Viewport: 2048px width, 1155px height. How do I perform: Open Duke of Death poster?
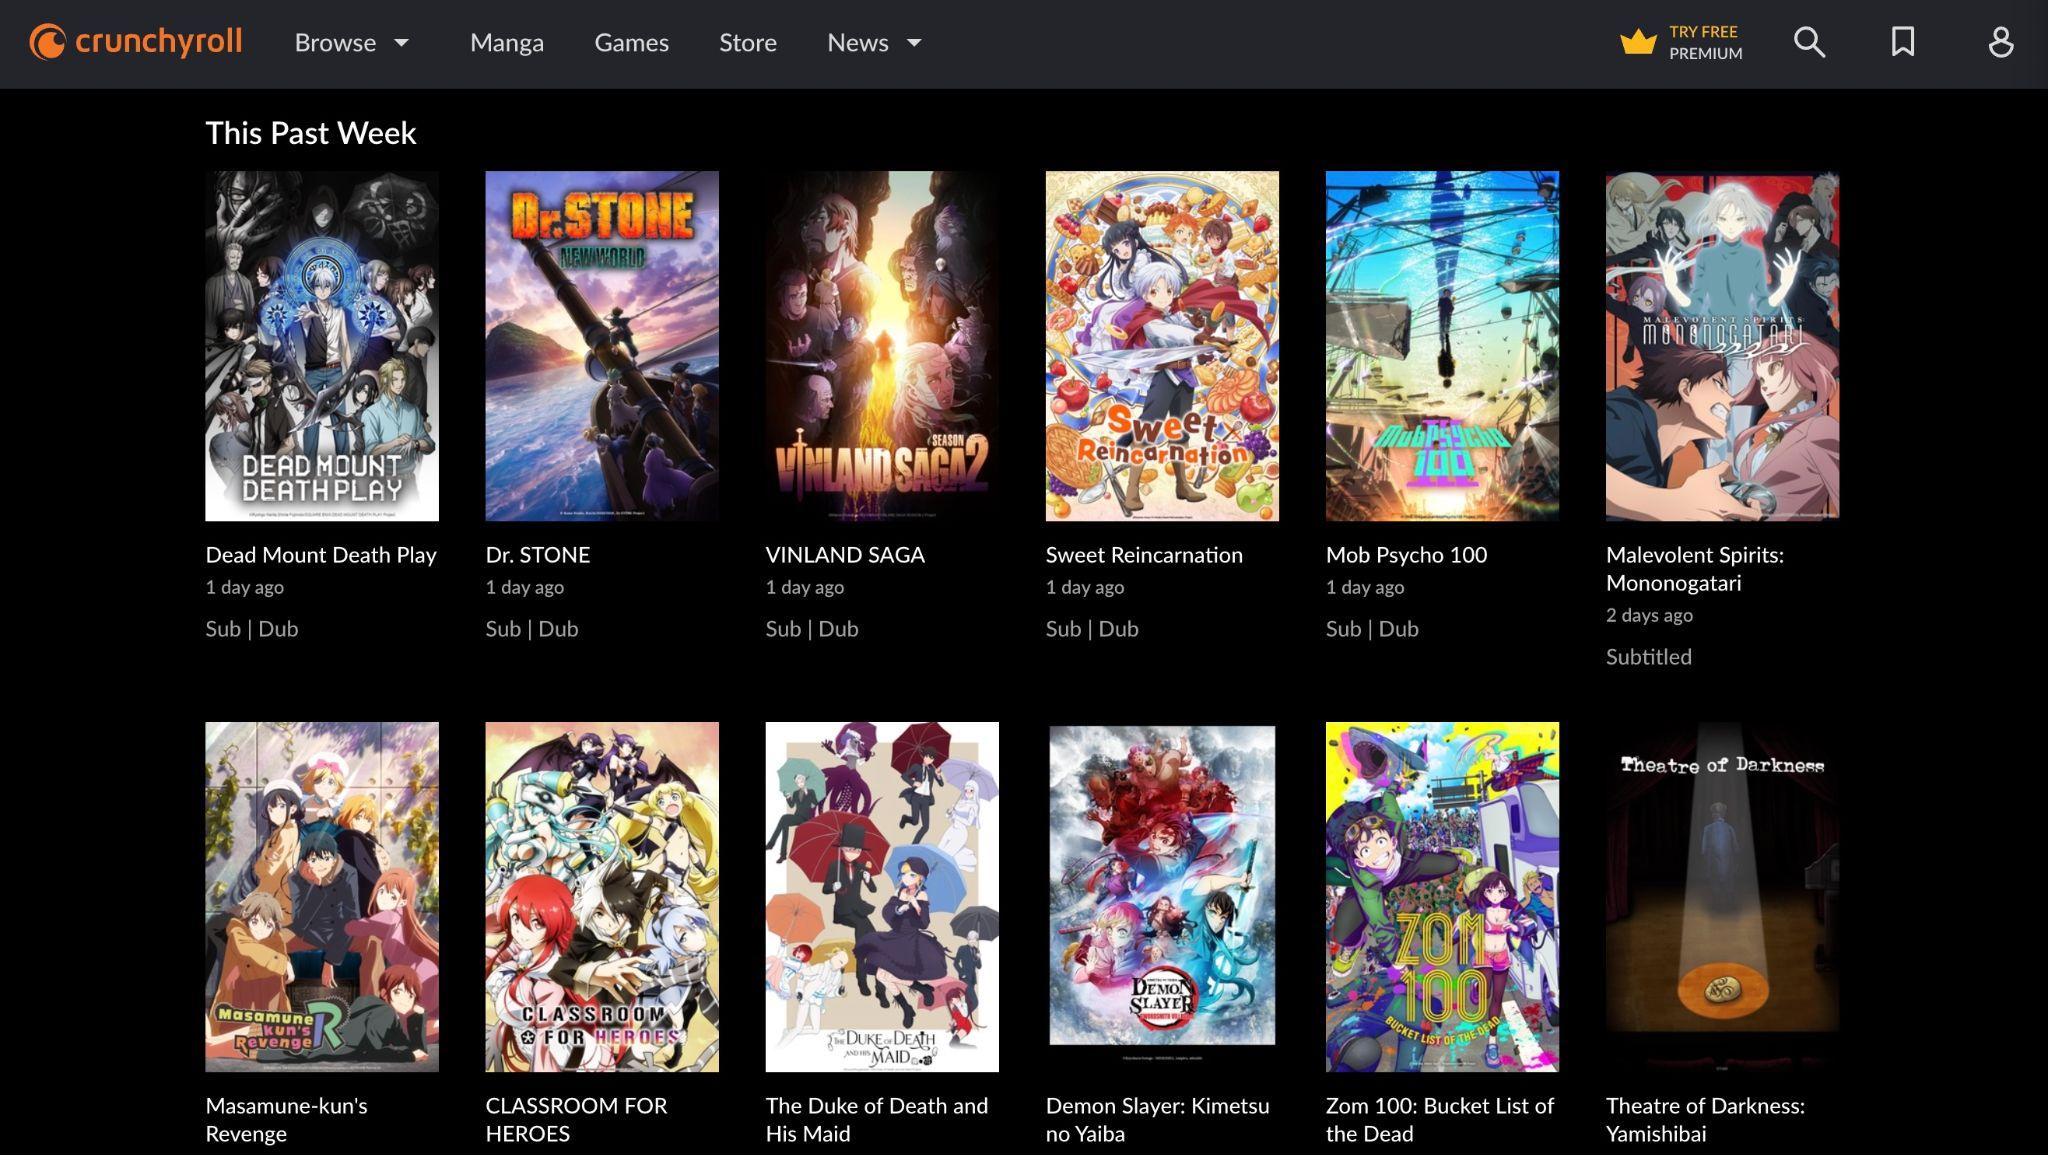tap(882, 897)
